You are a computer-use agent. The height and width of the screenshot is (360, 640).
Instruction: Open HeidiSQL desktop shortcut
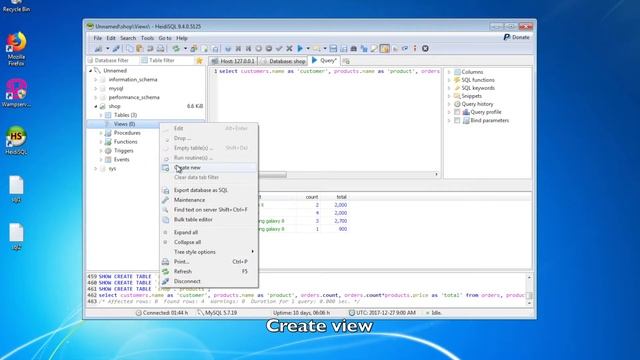click(16, 140)
